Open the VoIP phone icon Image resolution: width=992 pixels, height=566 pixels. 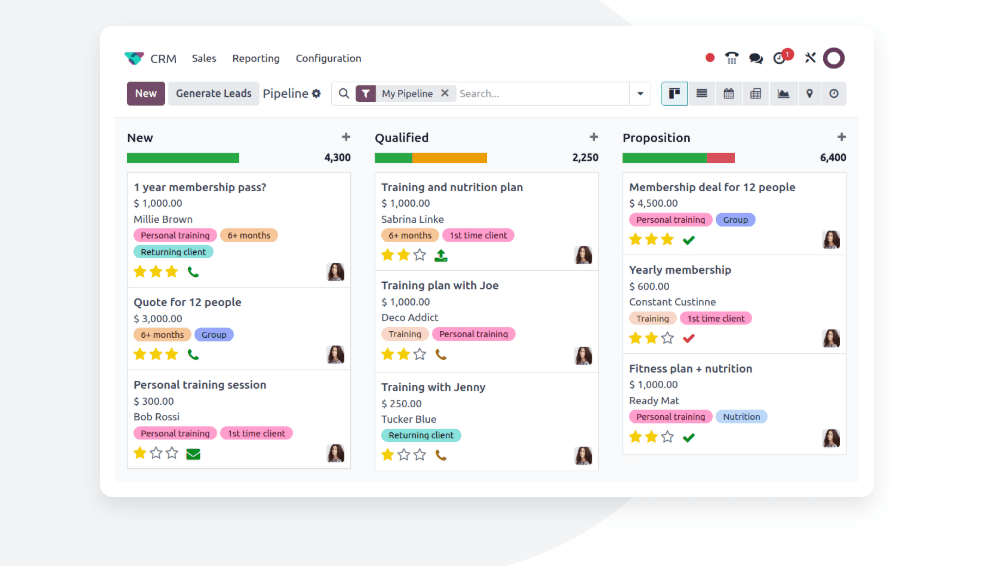[731, 58]
